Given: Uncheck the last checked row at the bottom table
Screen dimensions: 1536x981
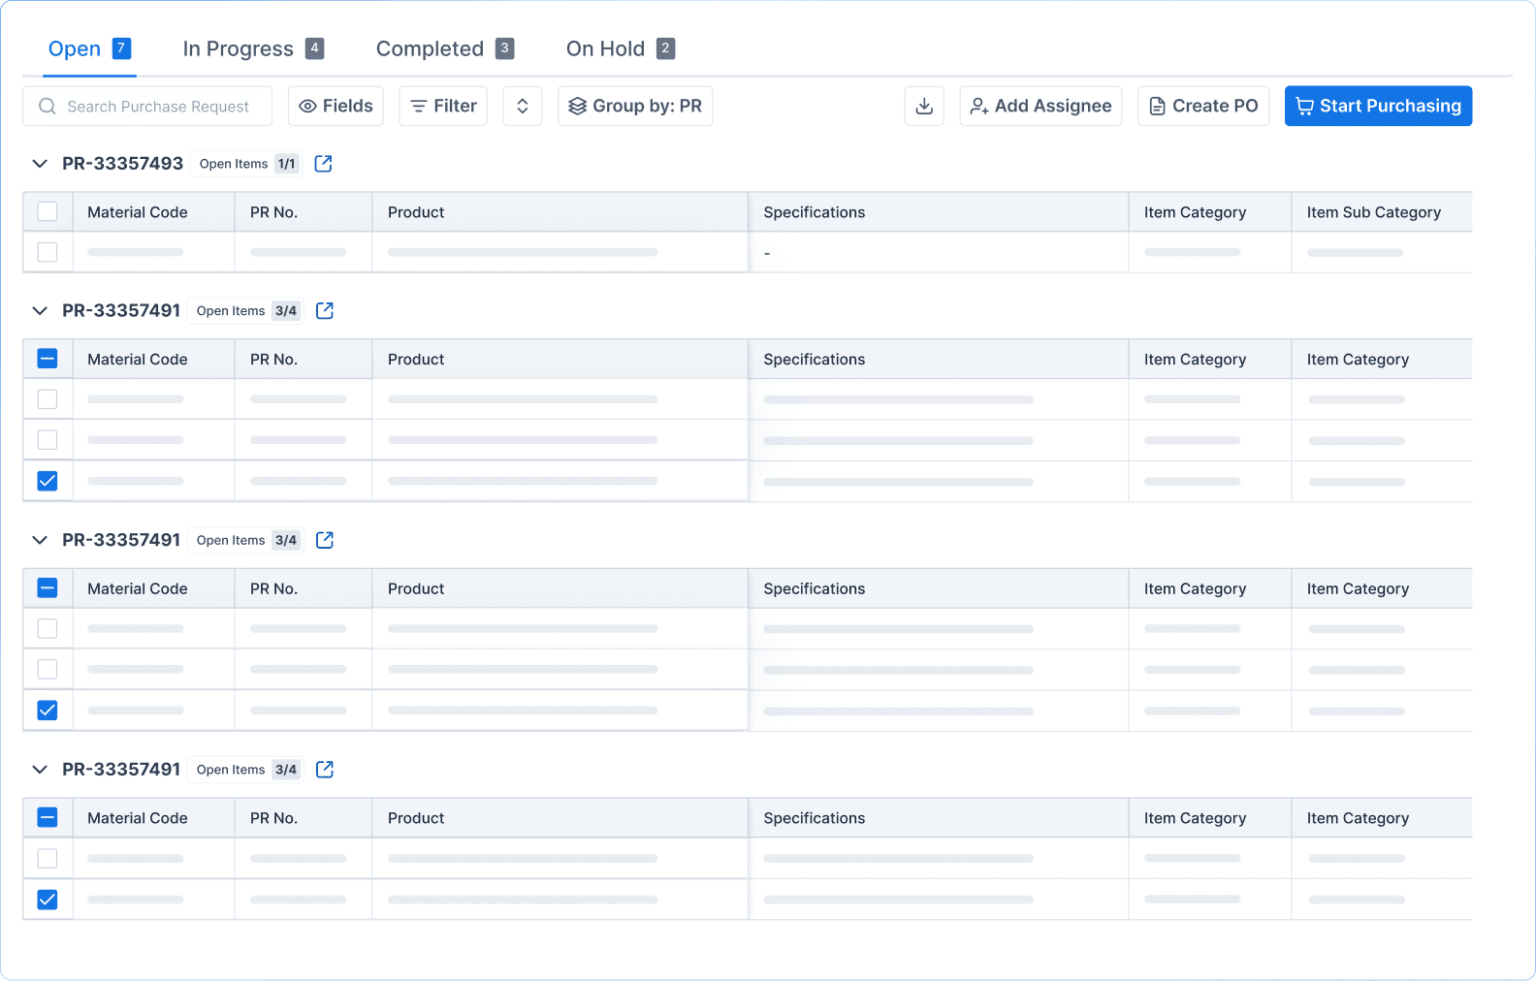Looking at the screenshot, I should click(47, 899).
